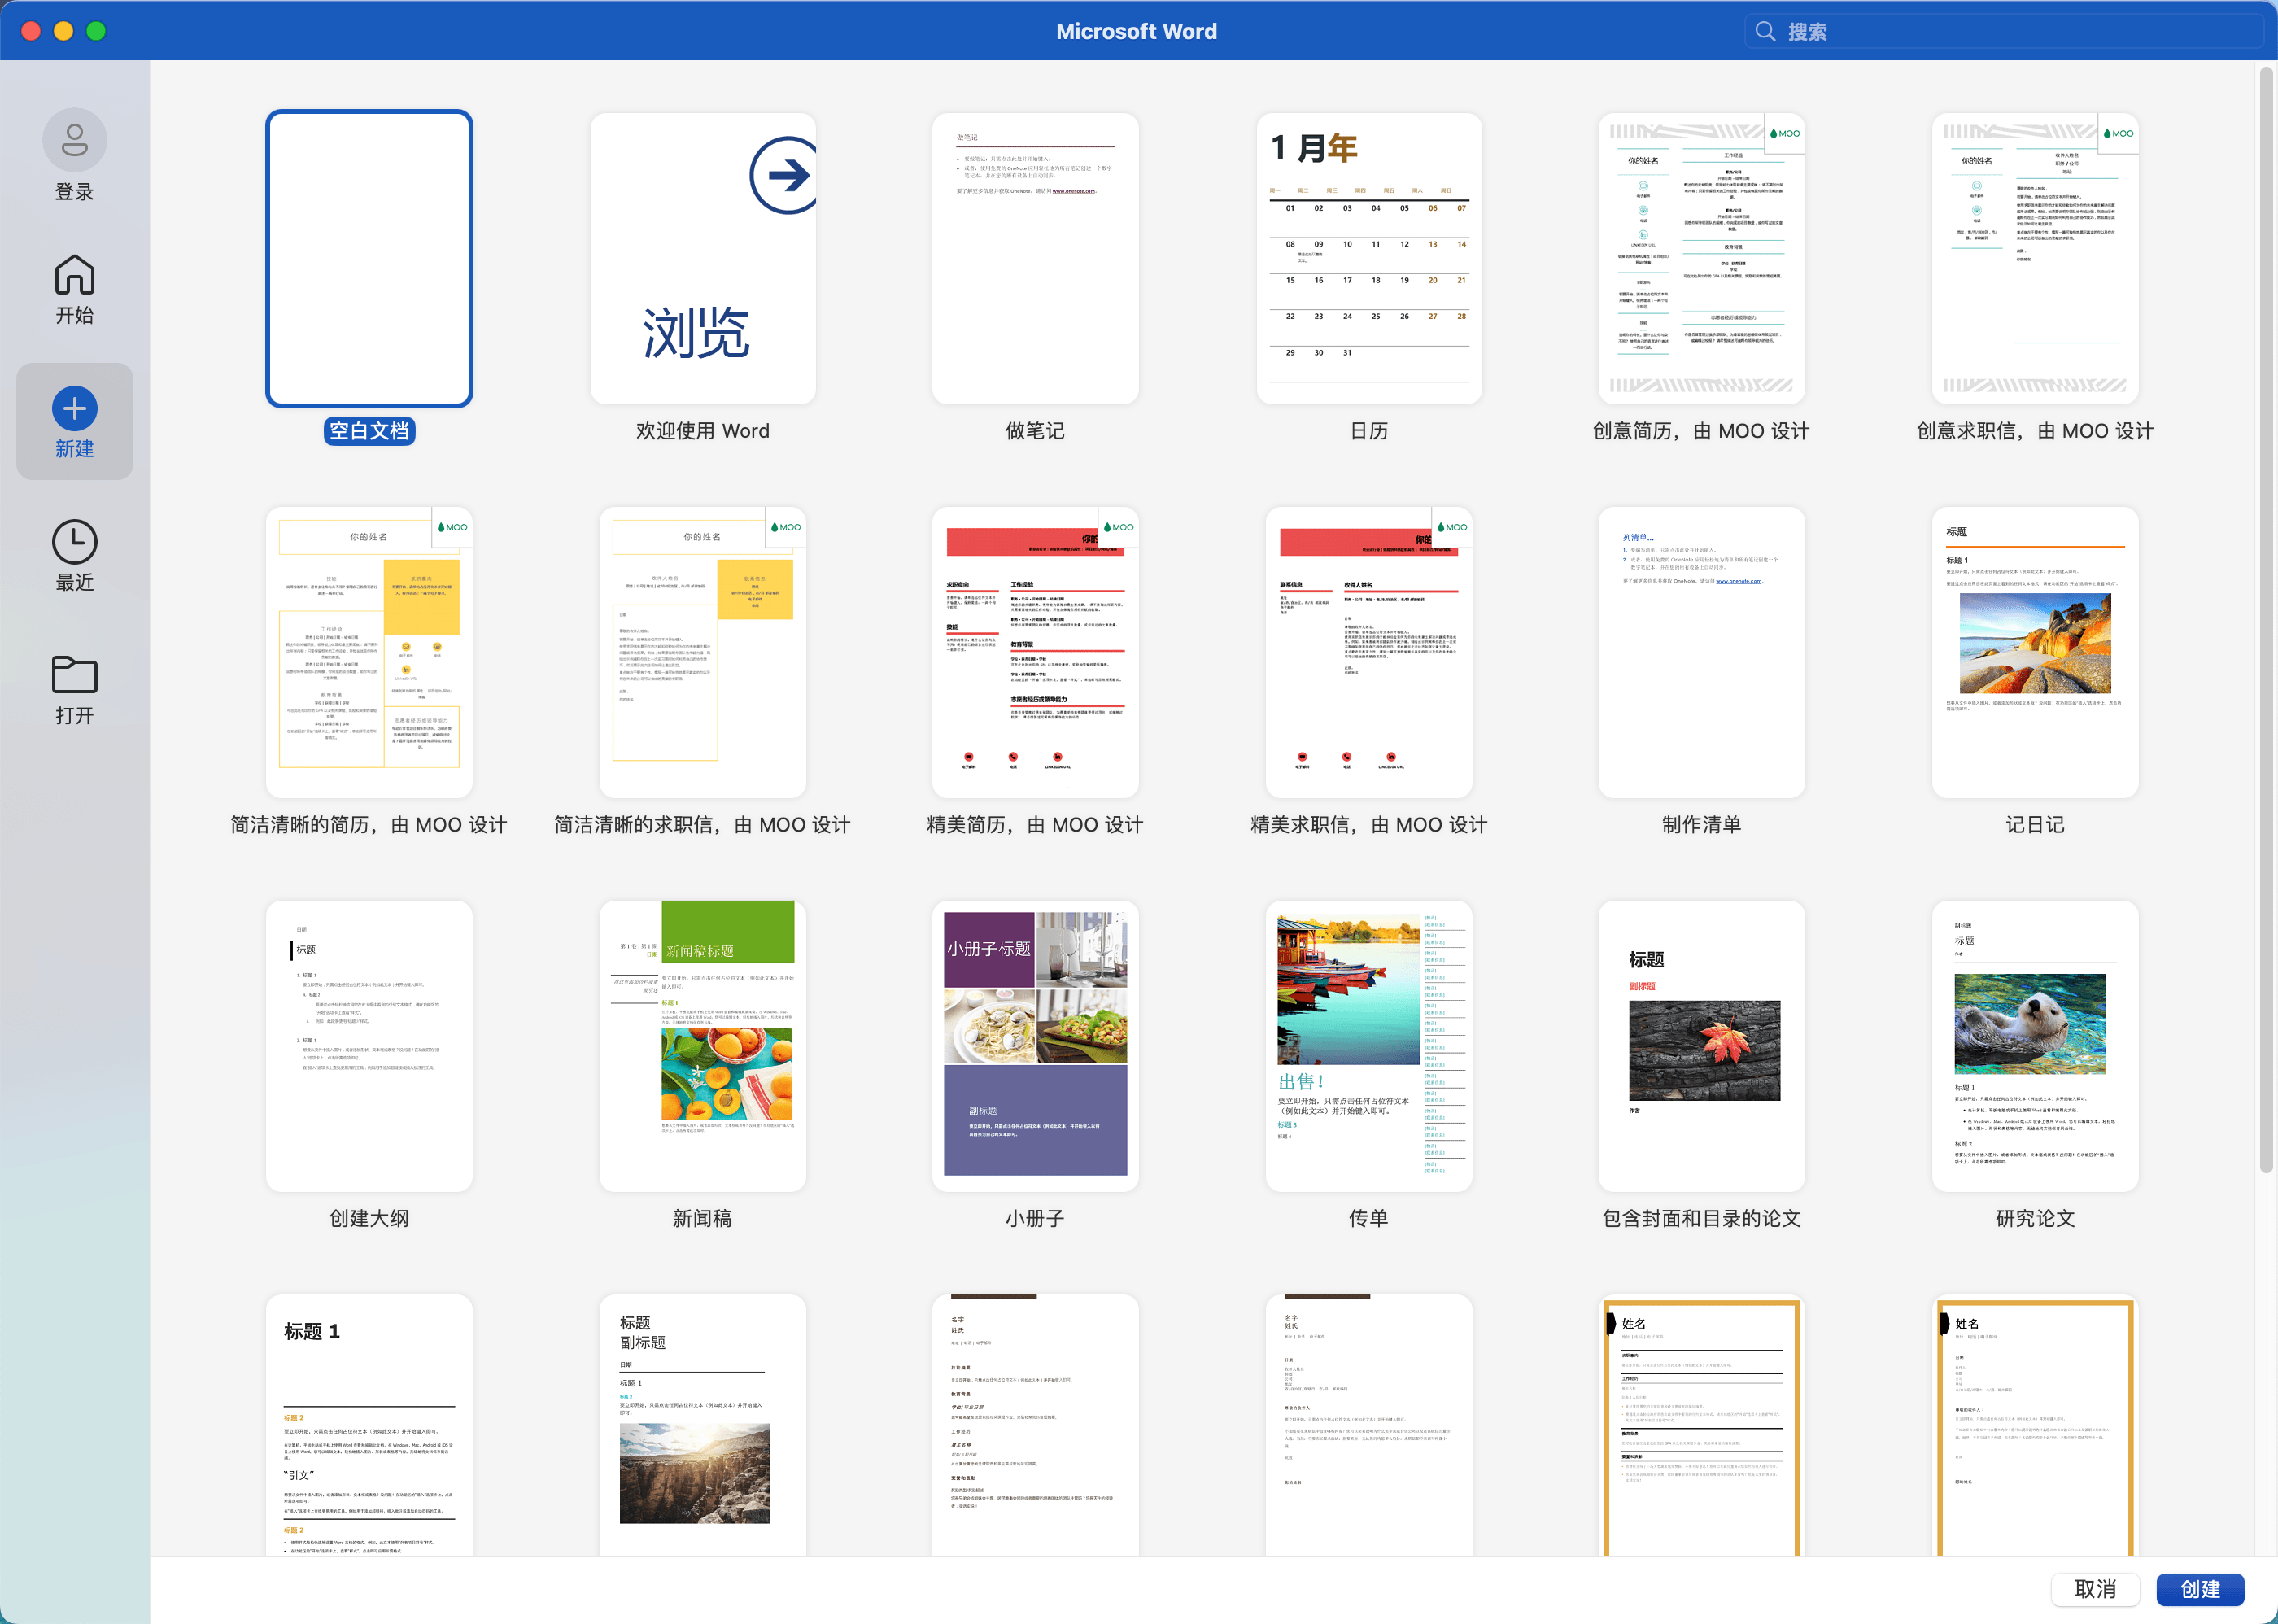Select the 新闻稿 newsletter template

pyautogui.click(x=702, y=1046)
